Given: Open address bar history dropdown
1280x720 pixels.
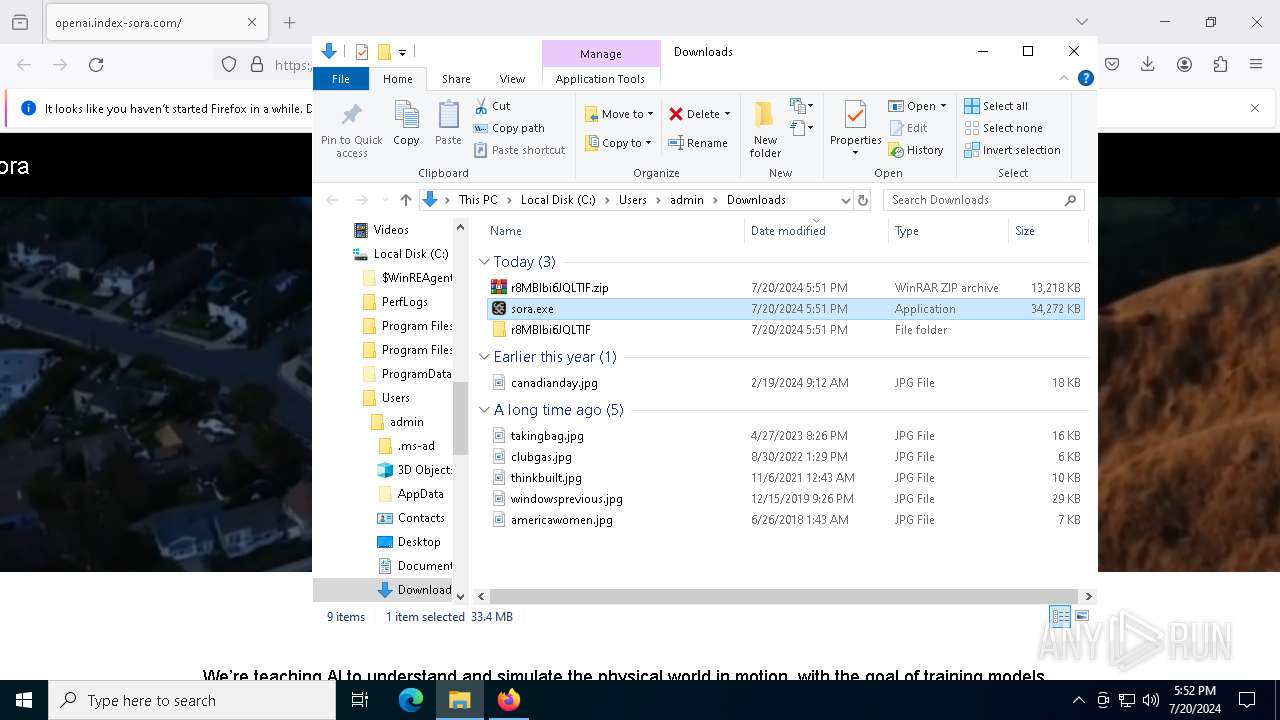Looking at the screenshot, I should pos(845,200).
